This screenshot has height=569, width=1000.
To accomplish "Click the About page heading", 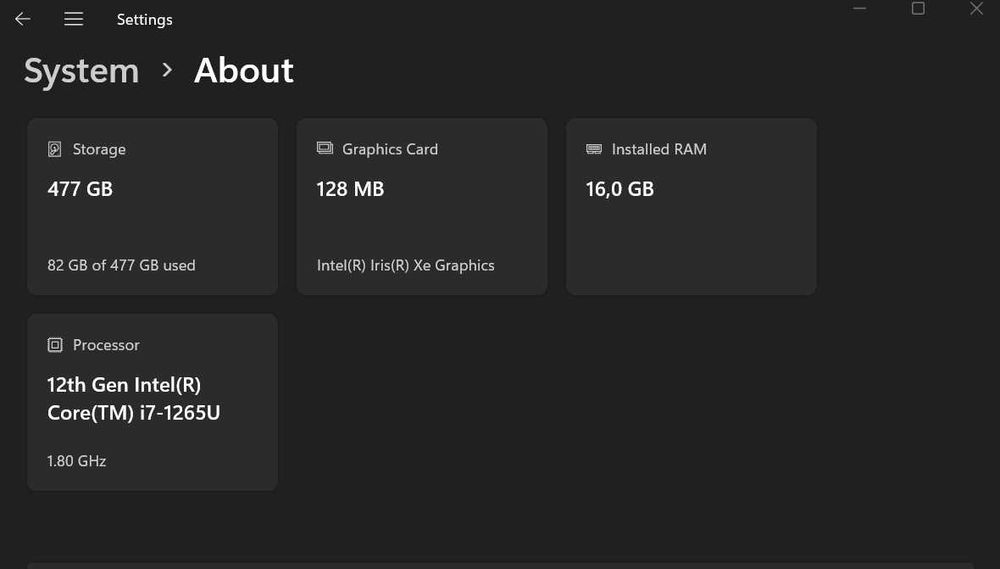I will point(244,70).
